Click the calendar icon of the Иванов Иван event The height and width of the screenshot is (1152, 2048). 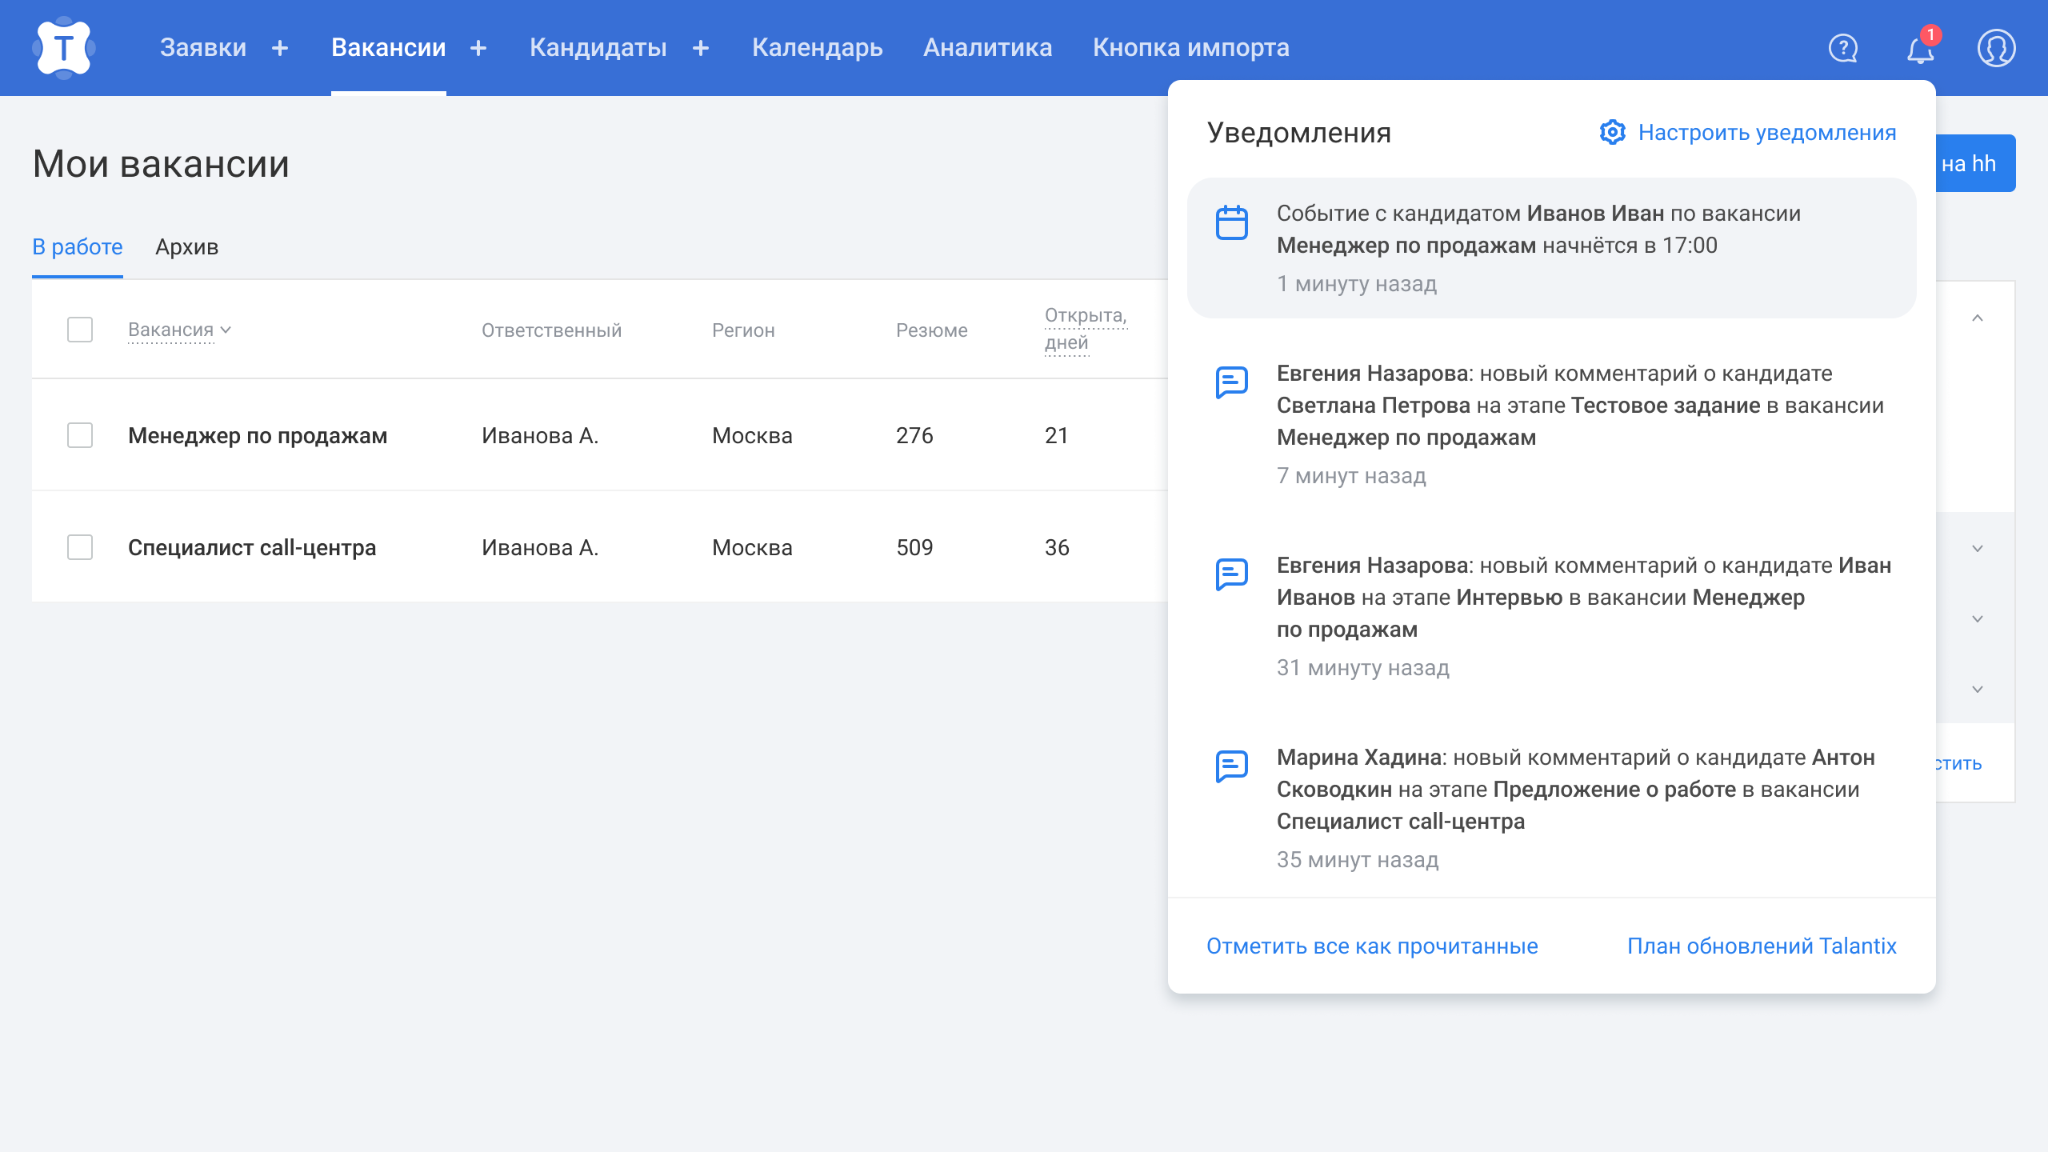(x=1232, y=222)
